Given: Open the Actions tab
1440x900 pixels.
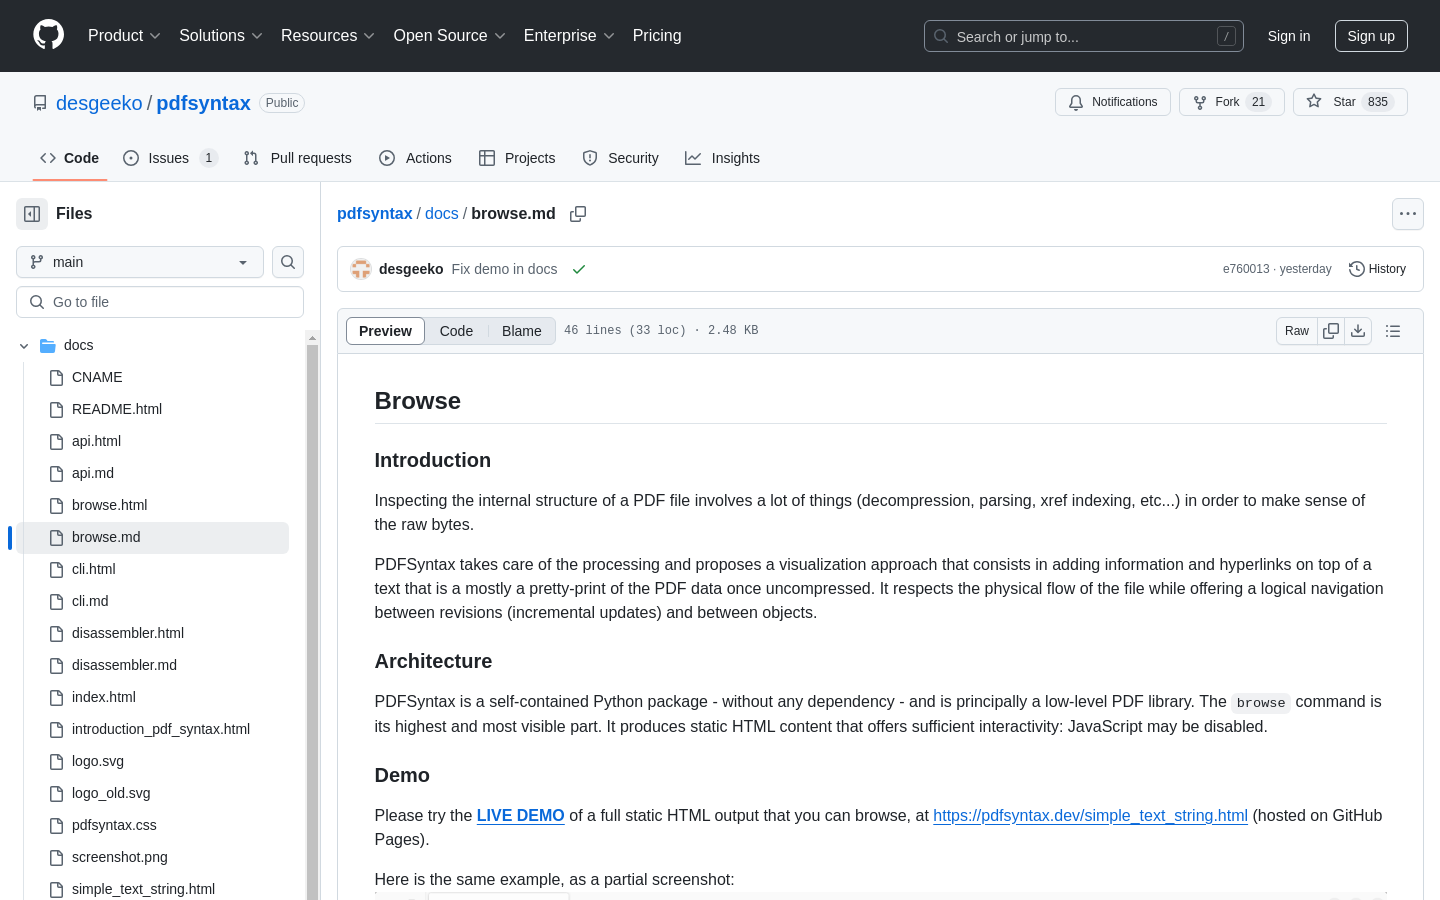Looking at the screenshot, I should [x=416, y=158].
